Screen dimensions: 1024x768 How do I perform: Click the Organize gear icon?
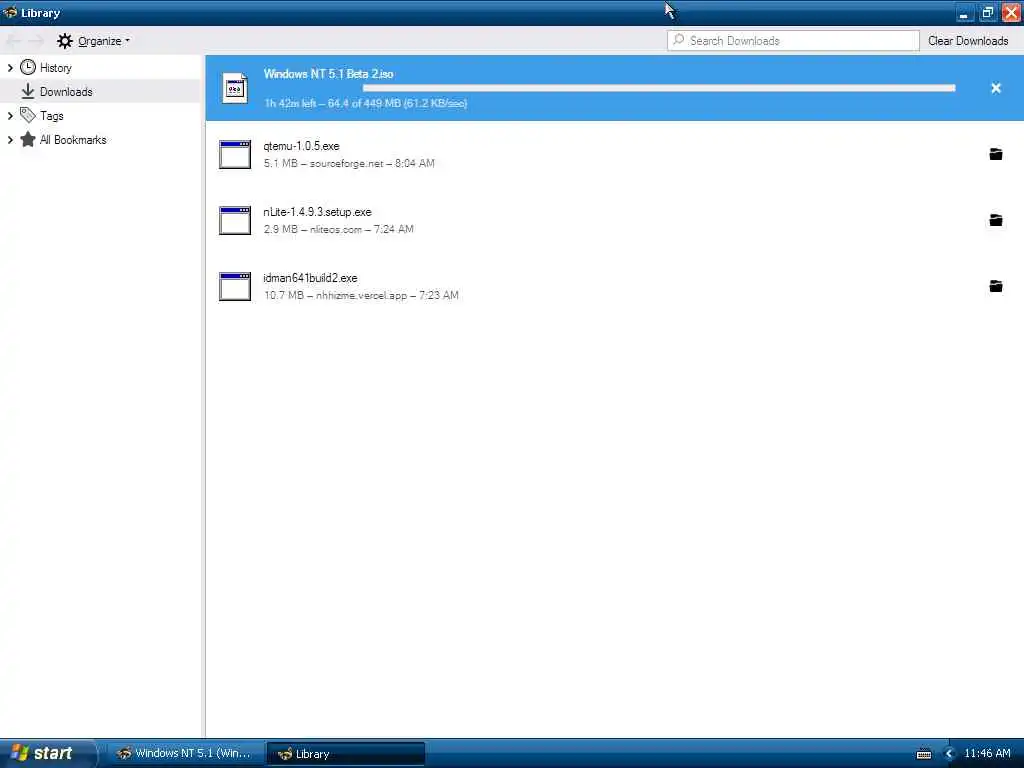coord(65,40)
